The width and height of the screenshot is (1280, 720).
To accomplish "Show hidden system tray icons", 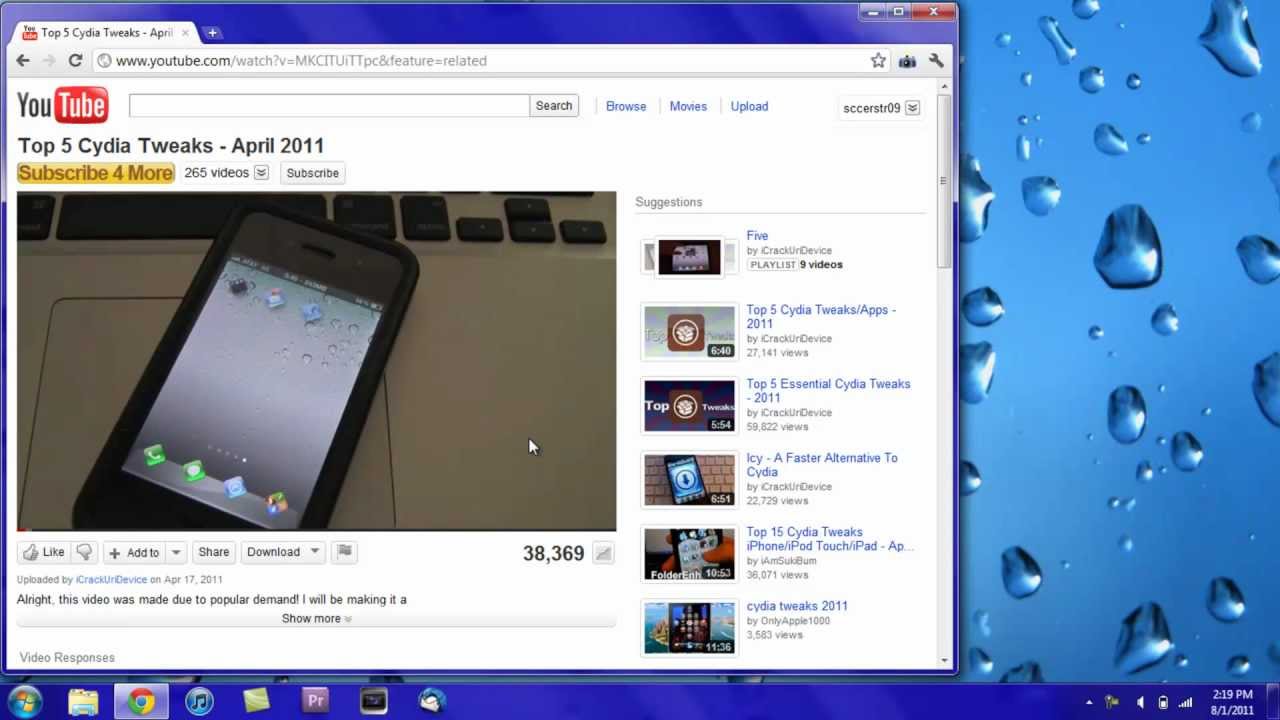I will (x=1089, y=702).
